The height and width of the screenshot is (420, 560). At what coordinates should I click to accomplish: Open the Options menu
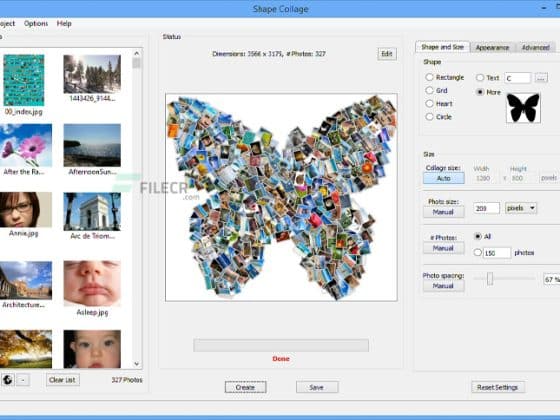(36, 24)
